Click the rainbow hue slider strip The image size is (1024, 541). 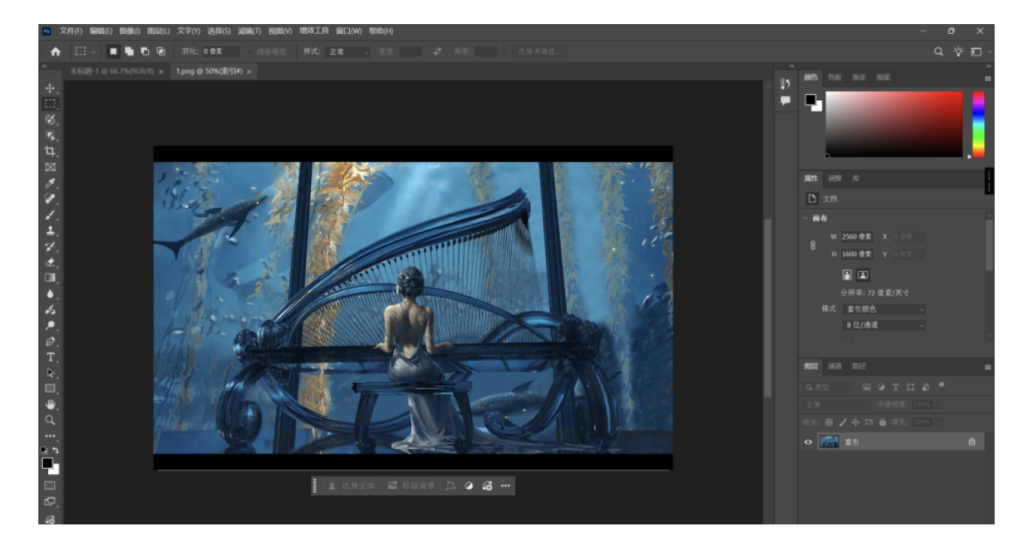pyautogui.click(x=978, y=124)
